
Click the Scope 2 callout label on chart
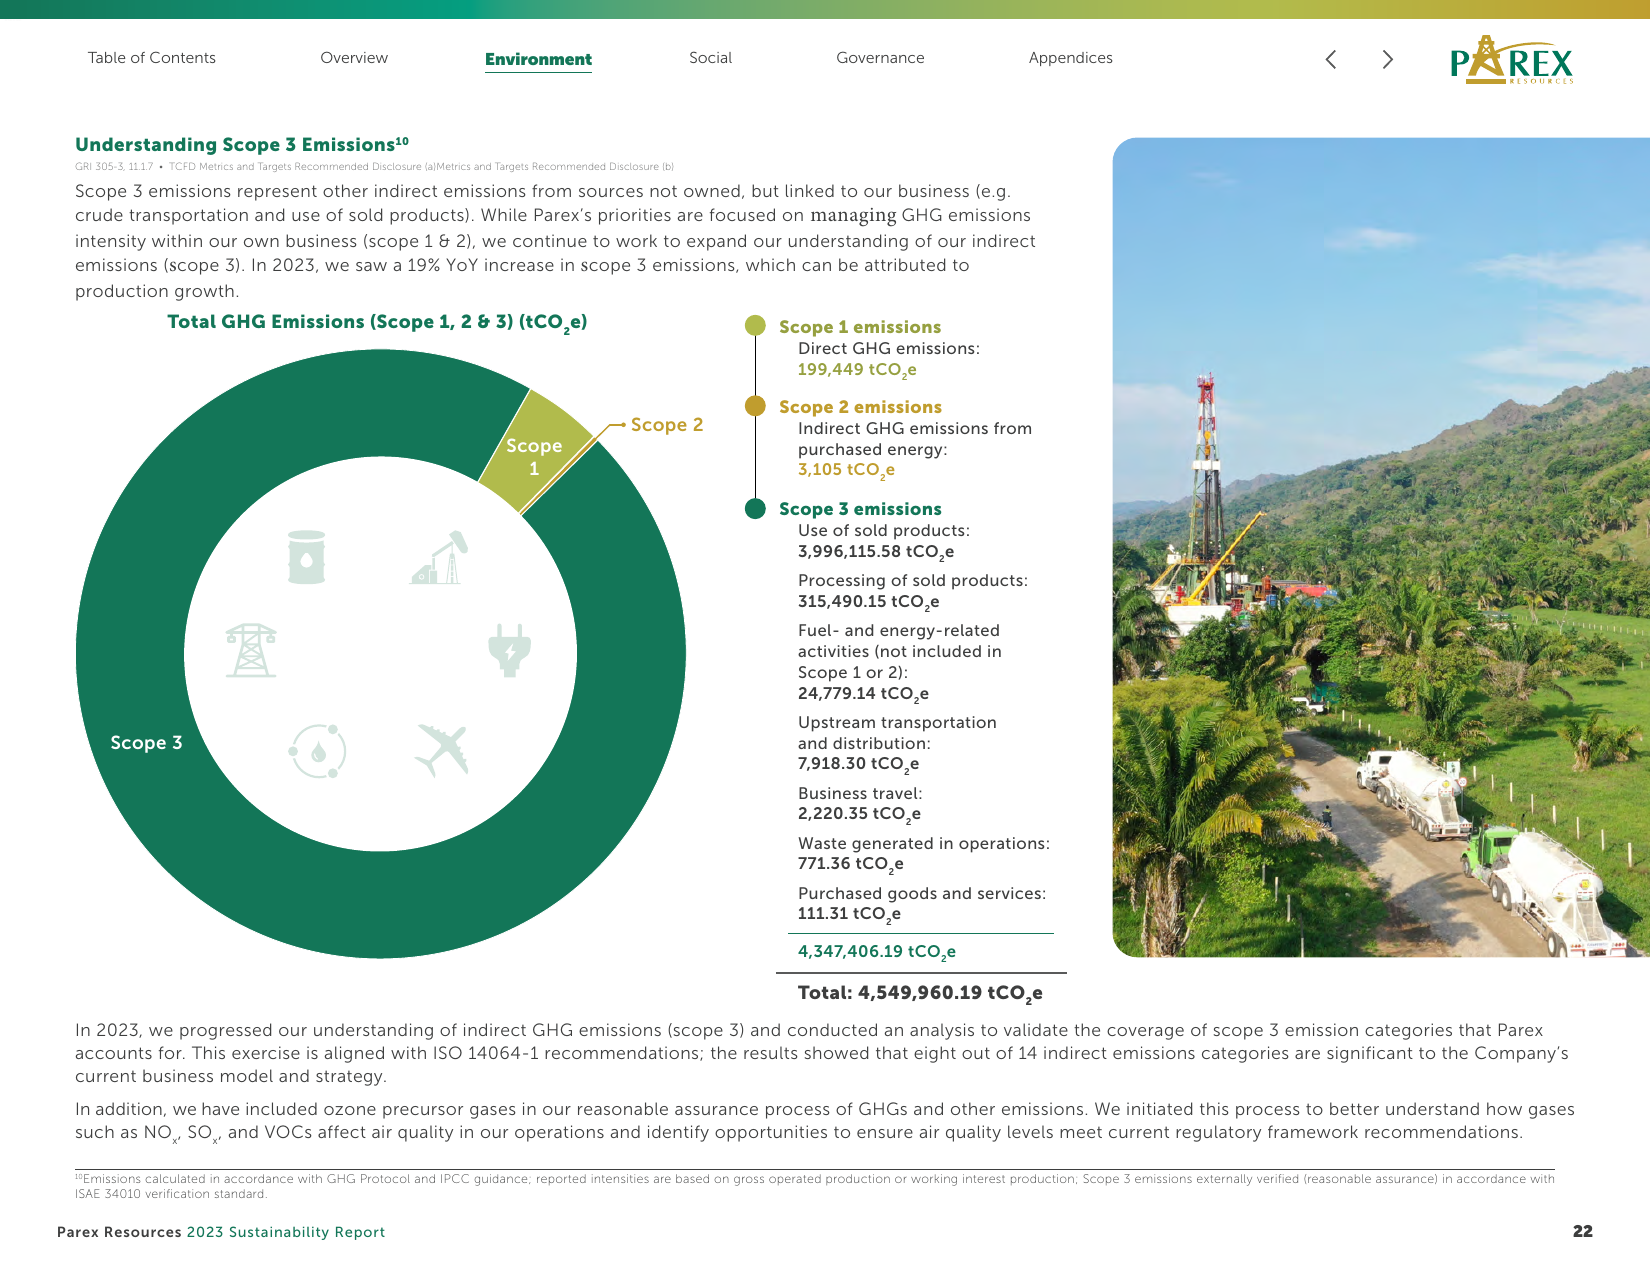click(667, 425)
